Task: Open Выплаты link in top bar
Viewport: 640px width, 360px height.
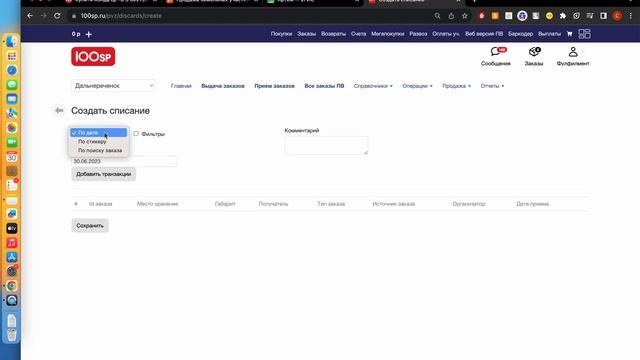Action: coord(549,34)
